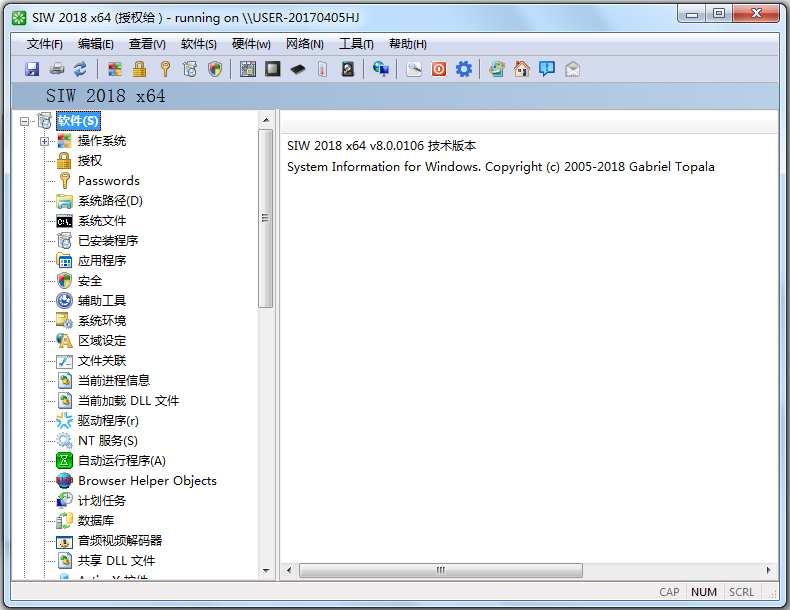Click the horizontal scrollbar in right pane
This screenshot has height=610, width=790.
(440, 570)
